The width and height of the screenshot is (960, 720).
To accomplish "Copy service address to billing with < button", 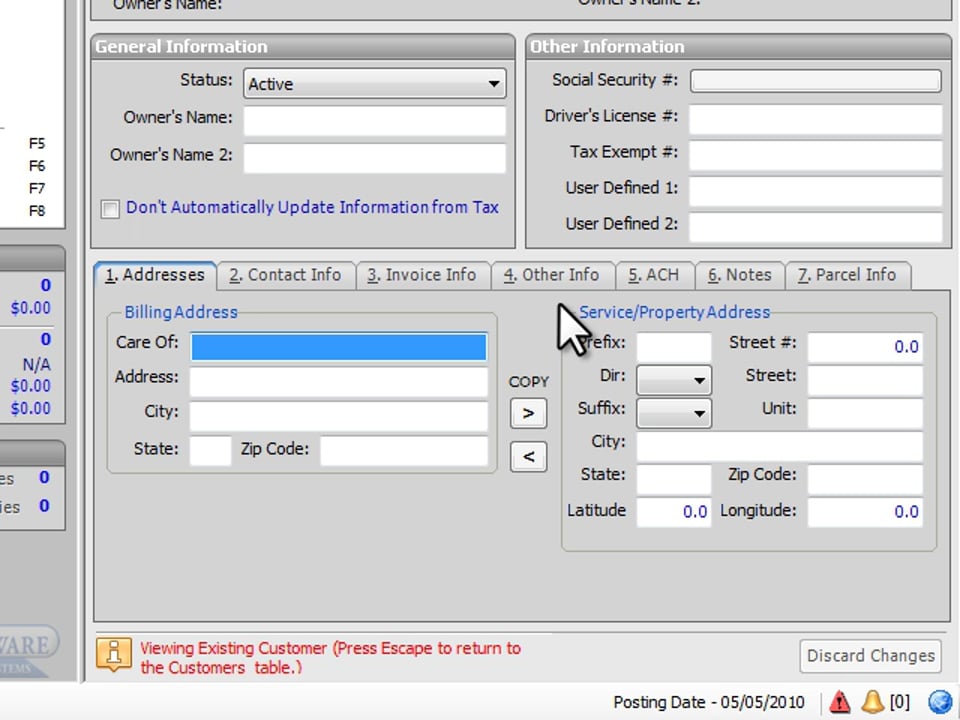I will (x=528, y=456).
